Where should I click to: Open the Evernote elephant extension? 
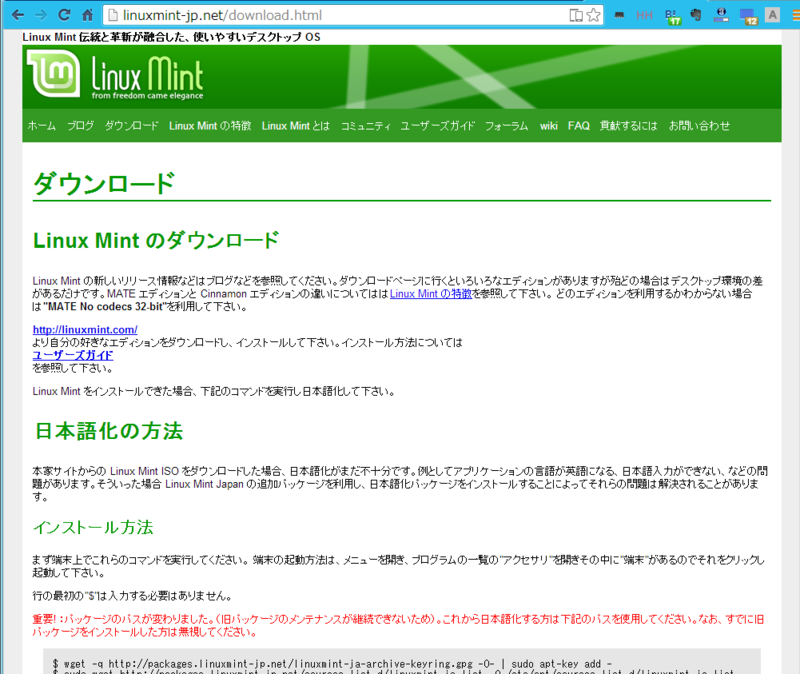pyautogui.click(x=696, y=15)
